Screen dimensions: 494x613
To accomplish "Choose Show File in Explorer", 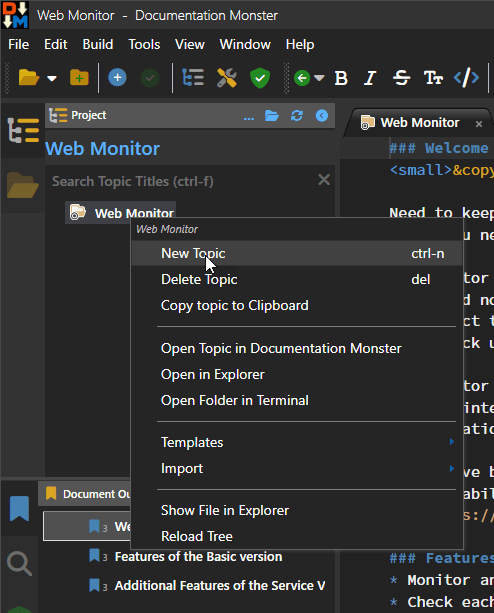I will (x=297, y=511).
